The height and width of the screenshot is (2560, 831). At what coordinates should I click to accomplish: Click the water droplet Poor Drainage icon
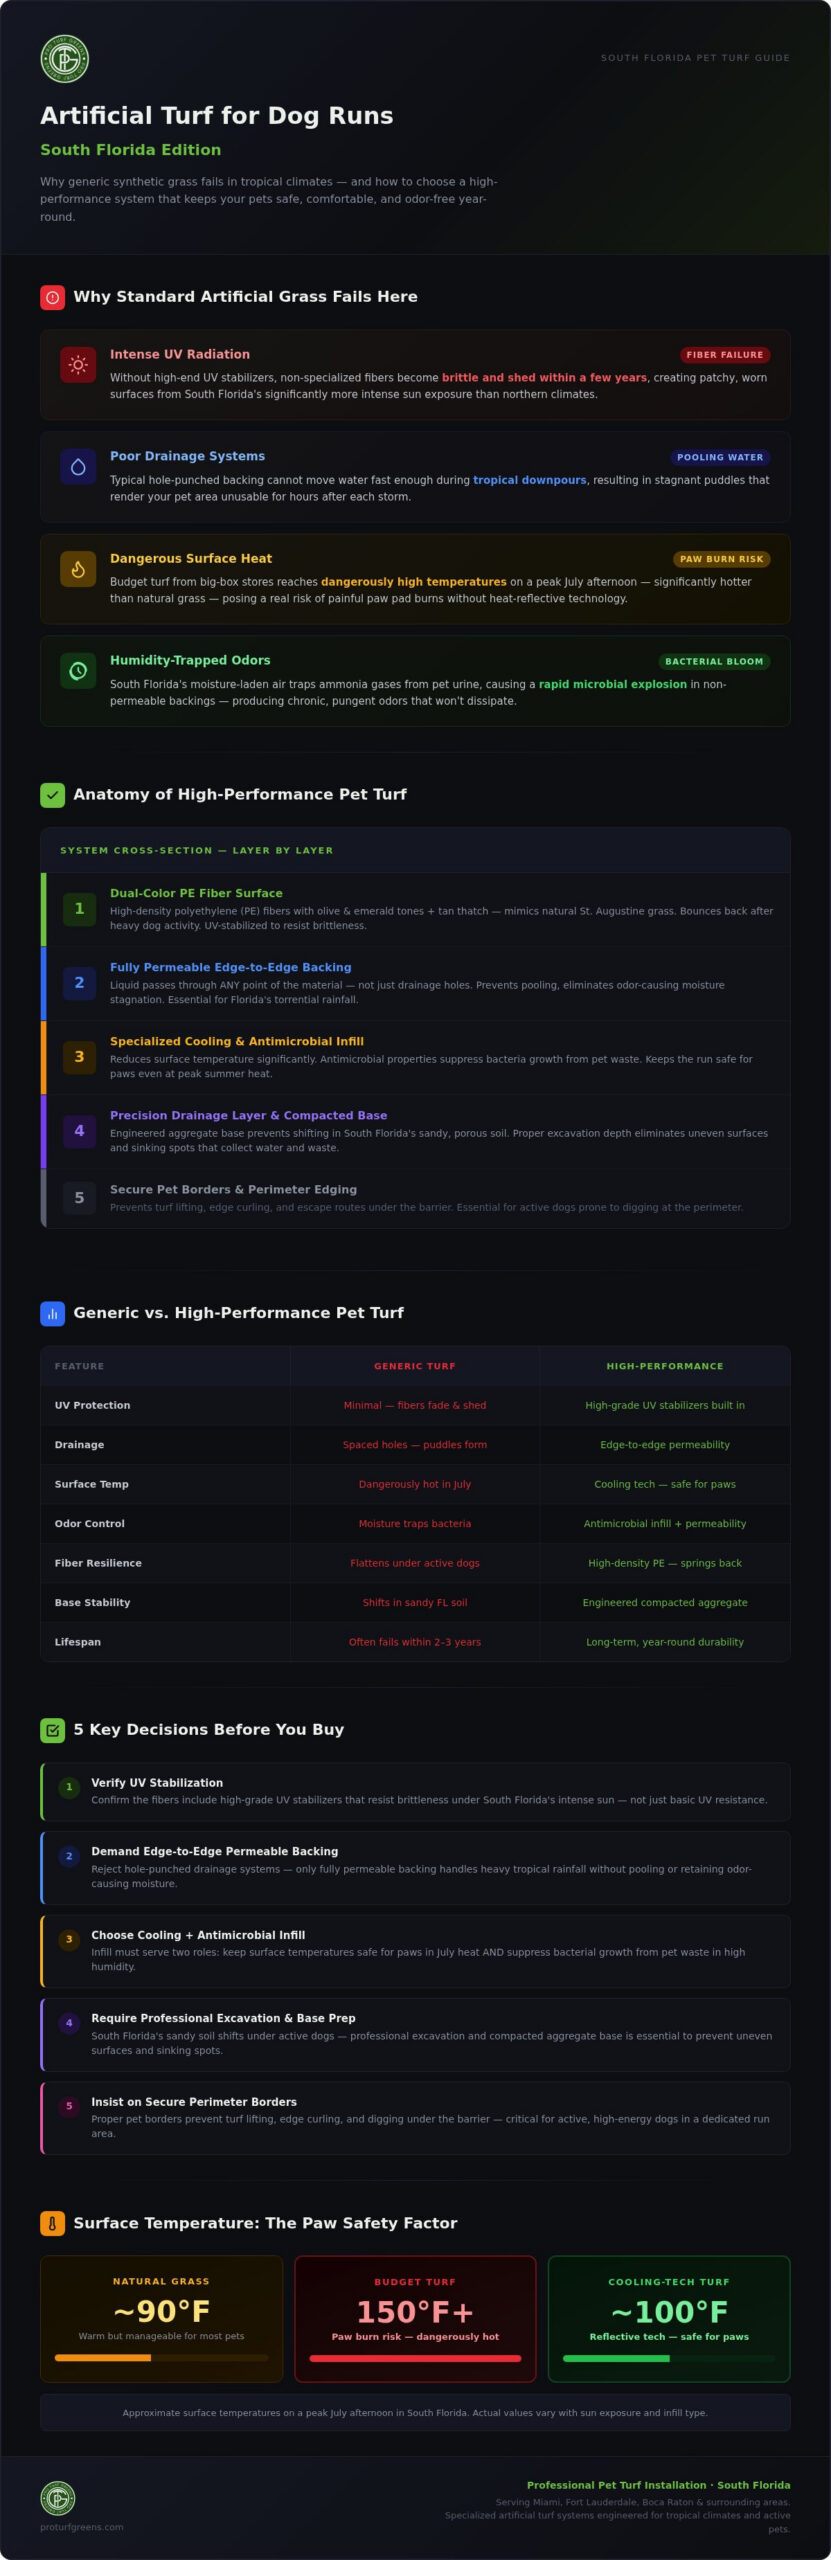tap(78, 467)
